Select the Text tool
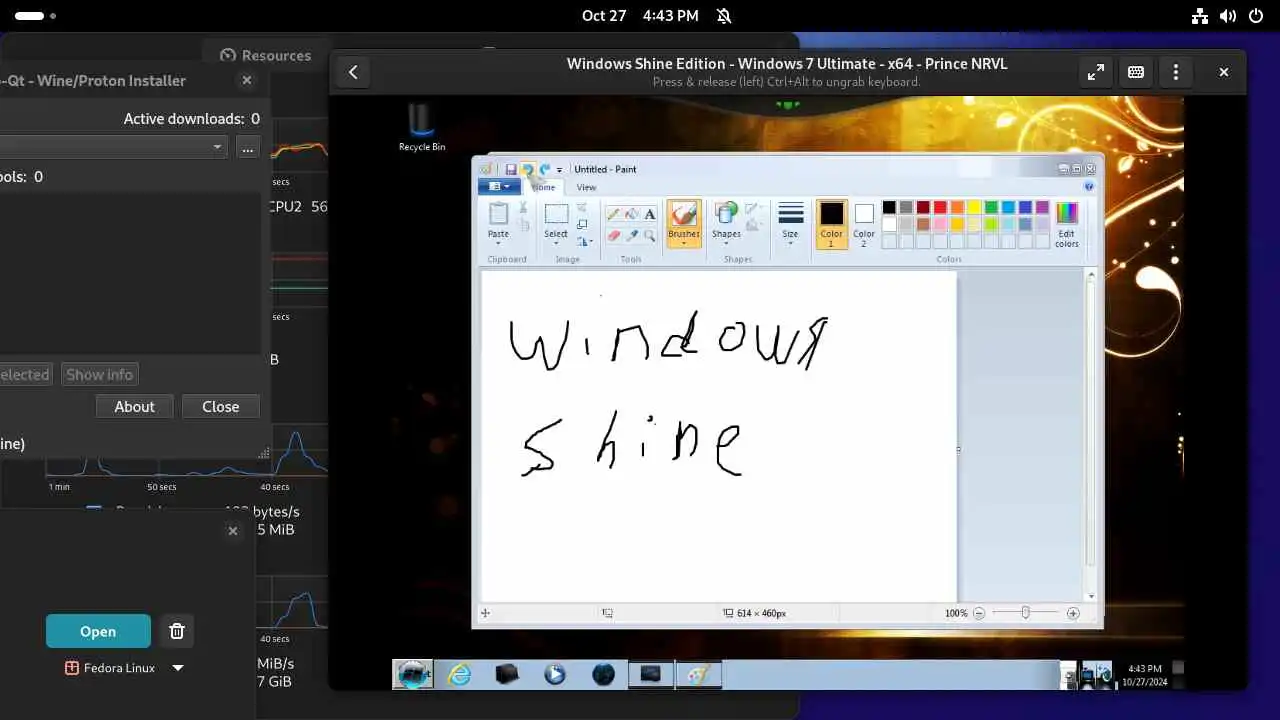 point(650,214)
